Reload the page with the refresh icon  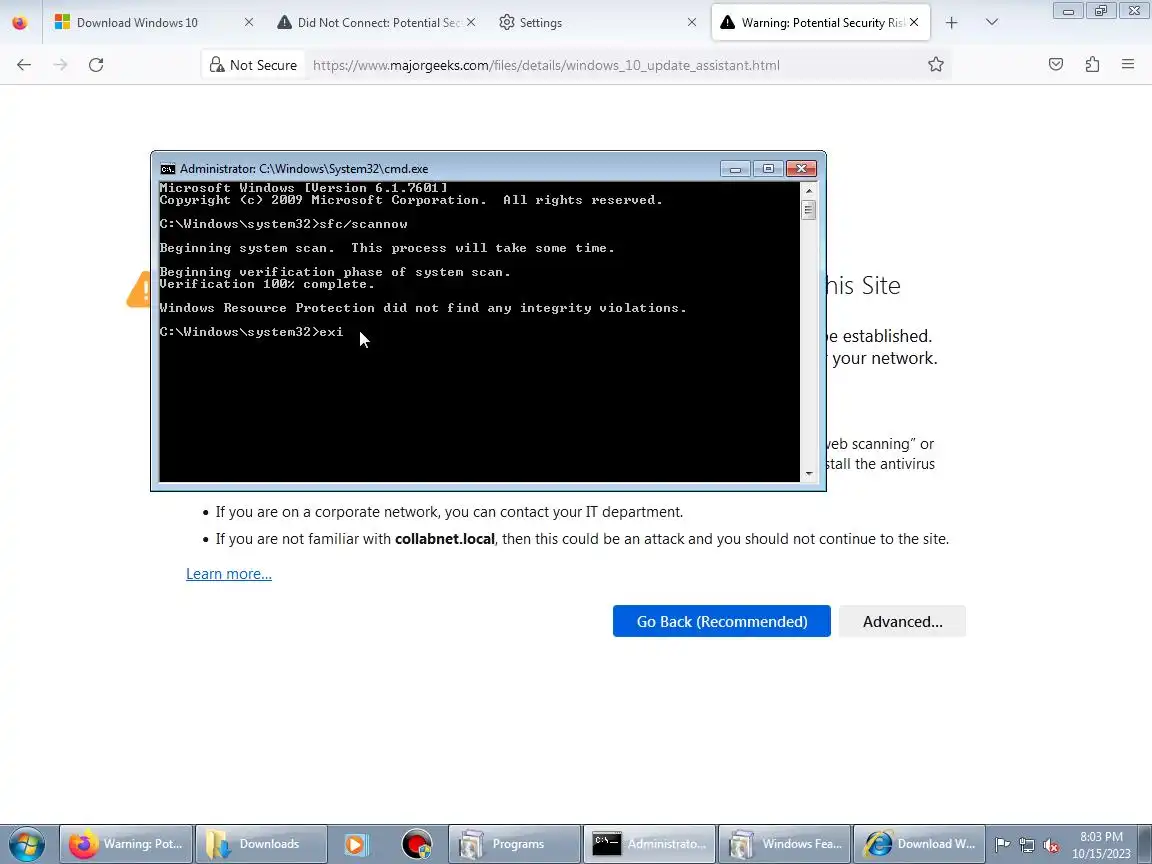96,65
